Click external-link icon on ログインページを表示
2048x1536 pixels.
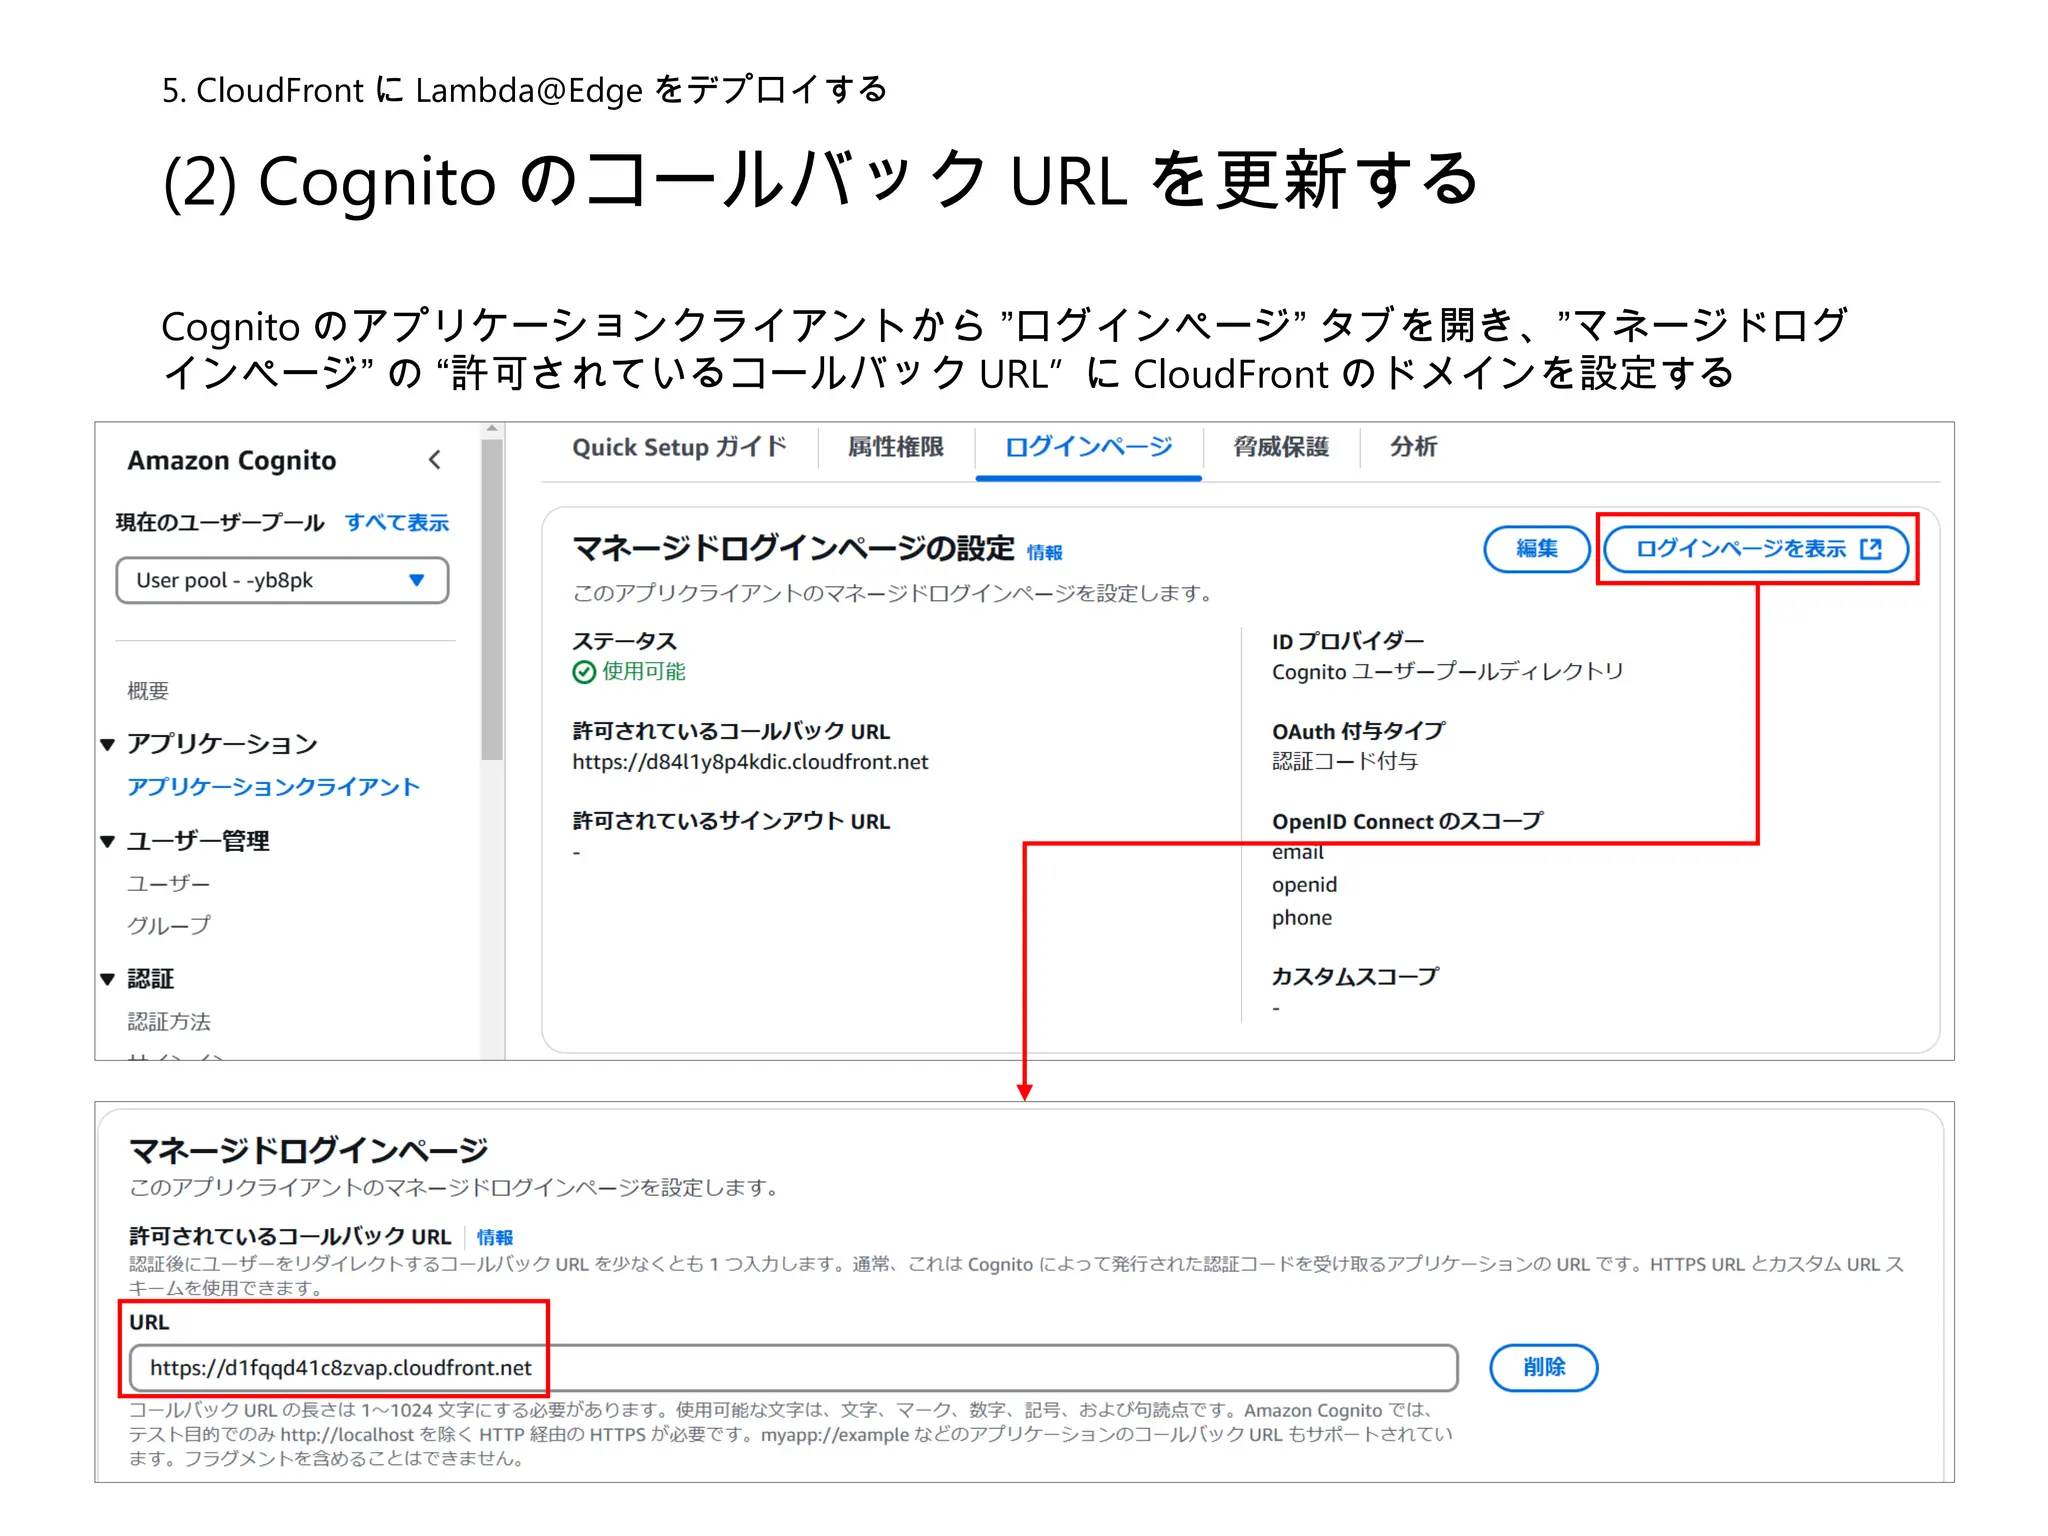click(x=1871, y=549)
